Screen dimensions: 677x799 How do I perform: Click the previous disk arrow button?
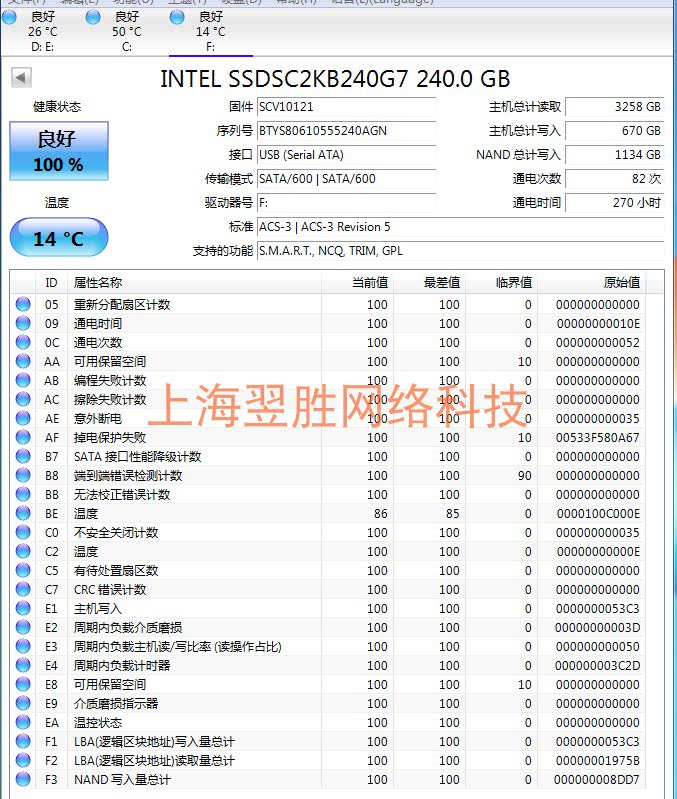[21, 78]
